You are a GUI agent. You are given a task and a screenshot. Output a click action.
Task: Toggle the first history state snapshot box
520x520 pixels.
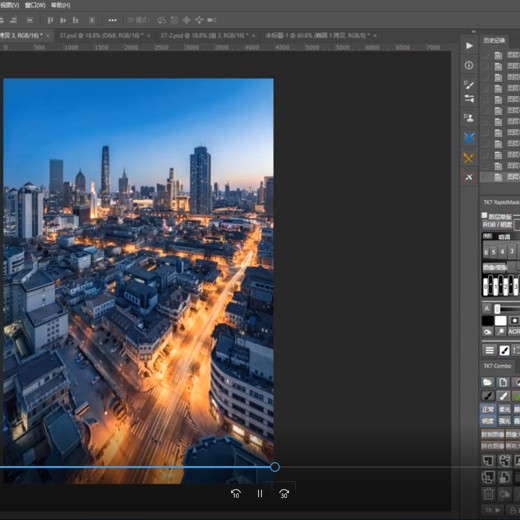click(486, 55)
